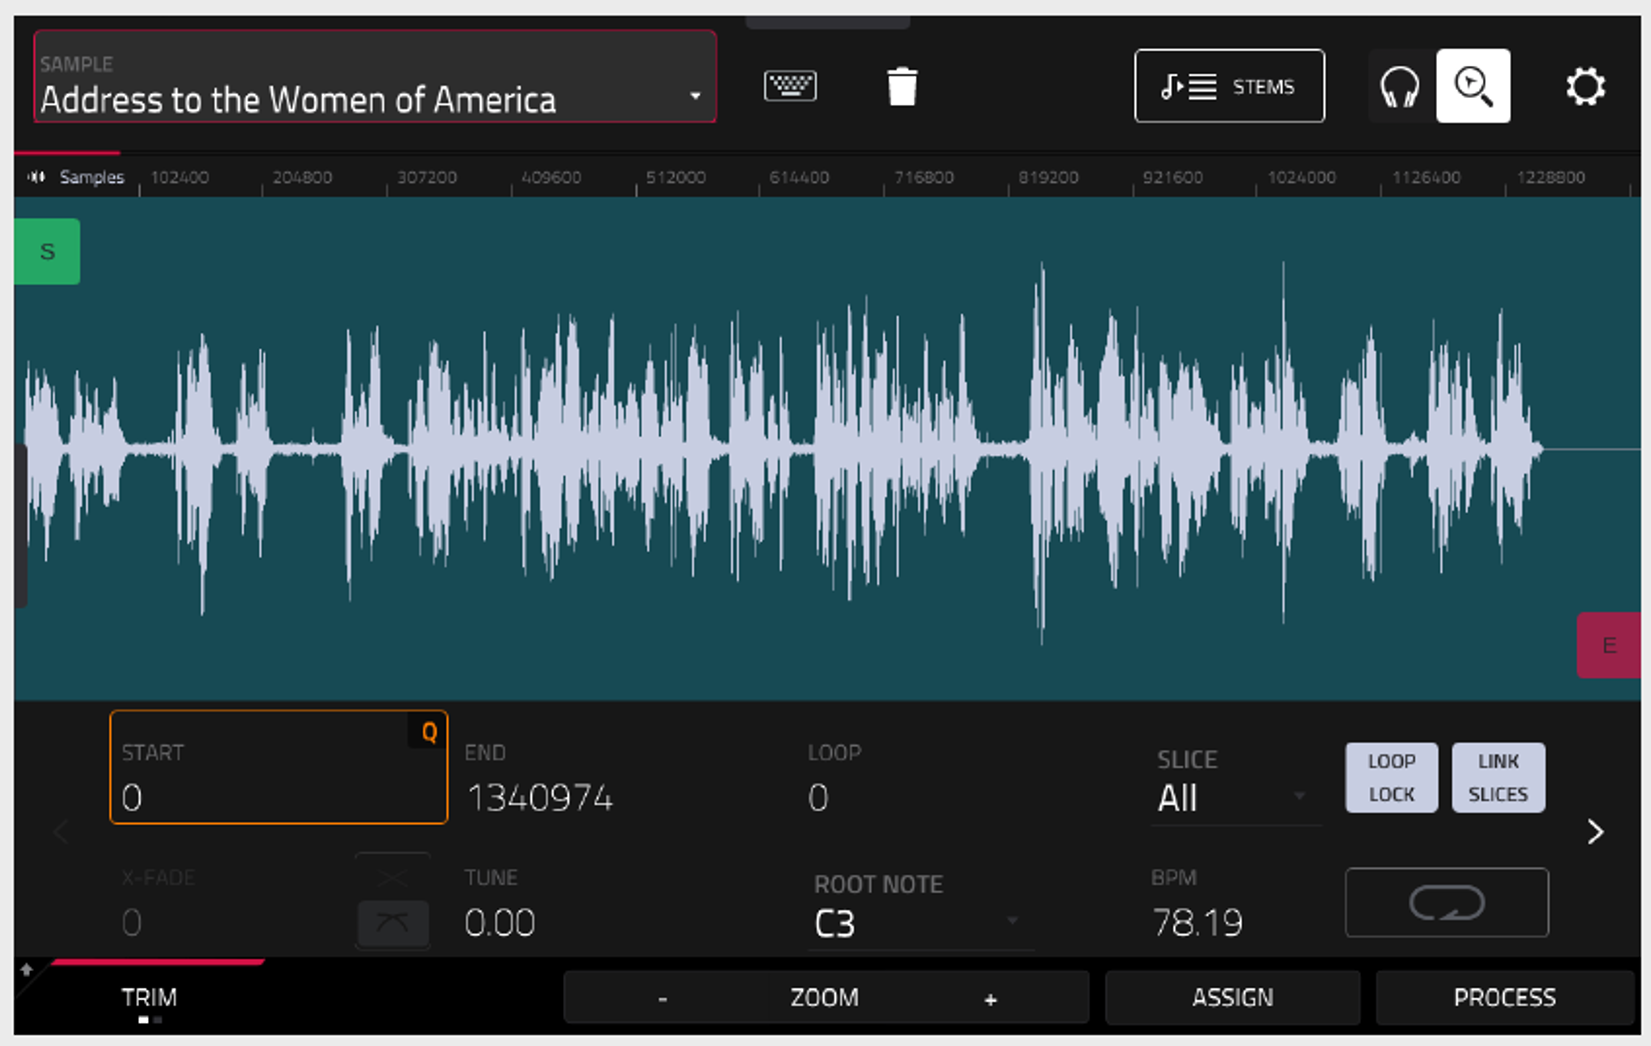Toggle the loop playback button

(x=1447, y=903)
